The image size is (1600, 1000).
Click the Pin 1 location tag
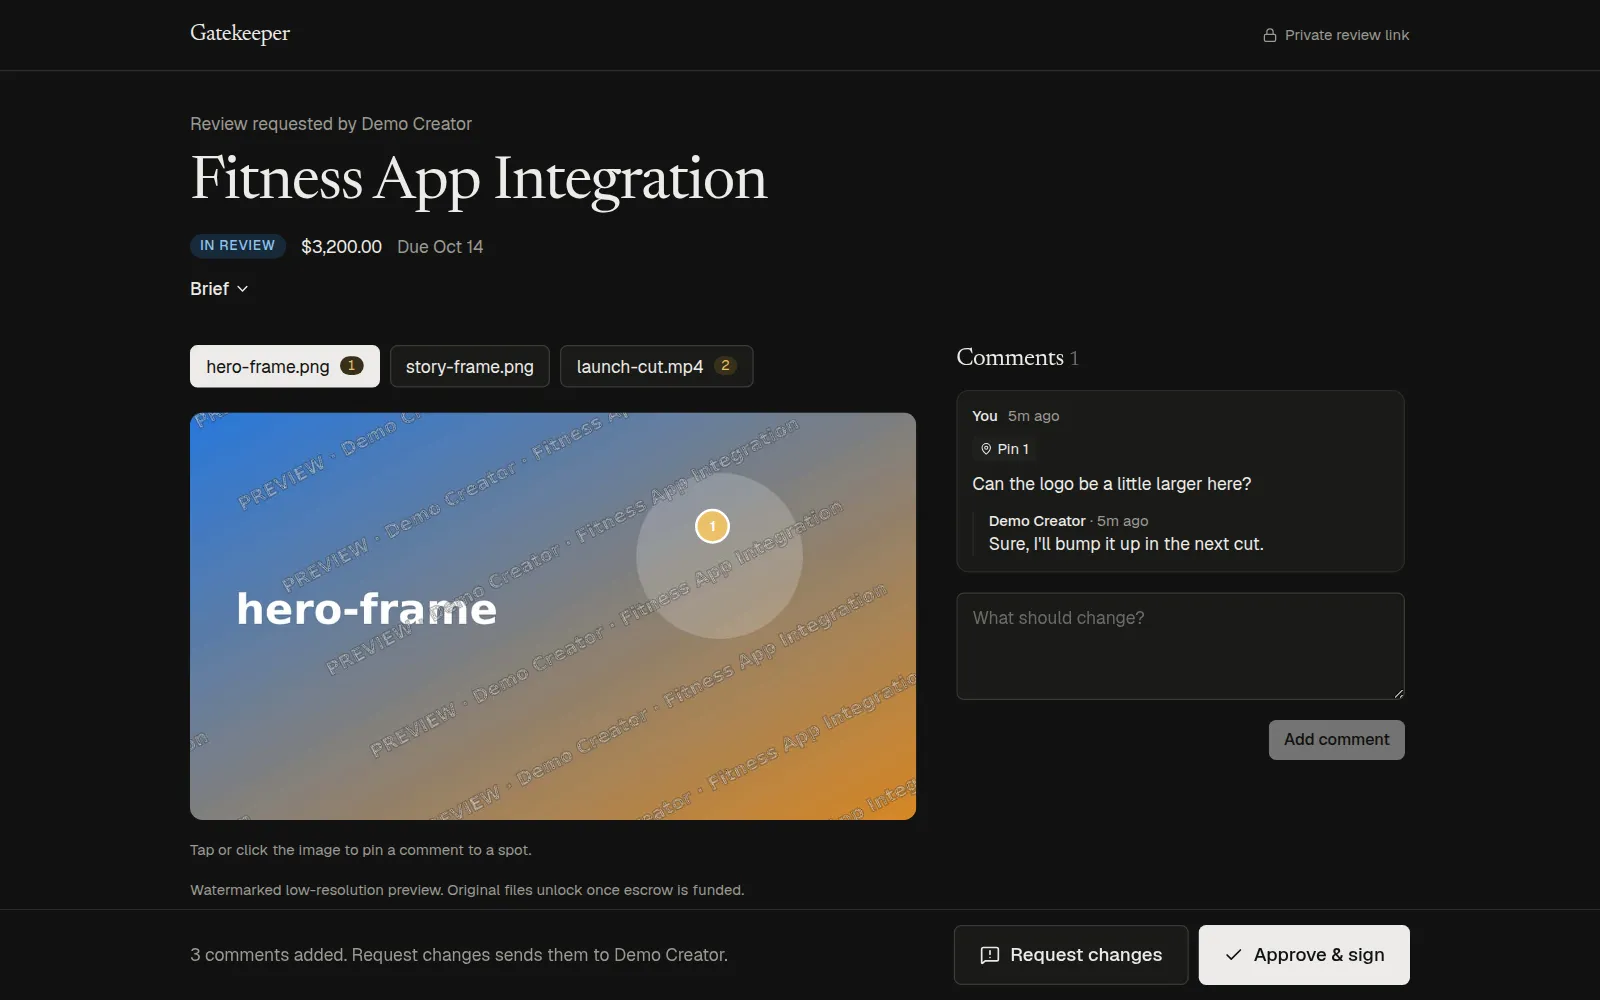coord(1005,449)
